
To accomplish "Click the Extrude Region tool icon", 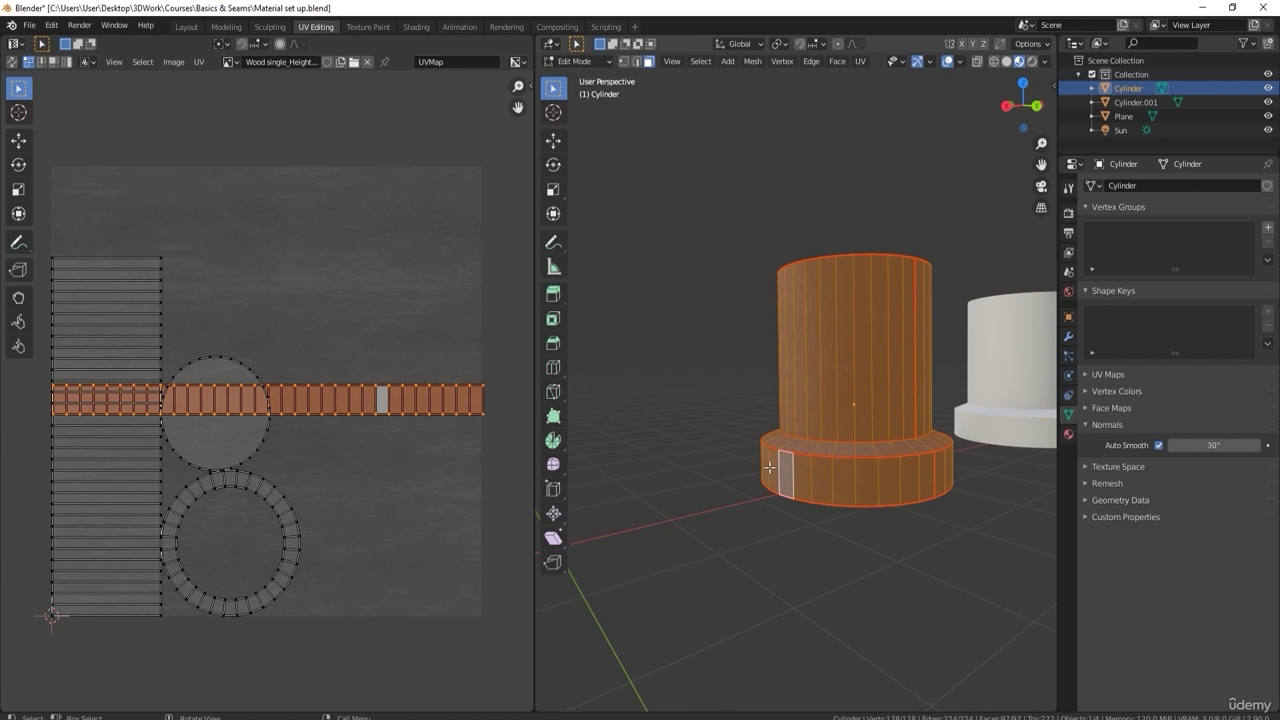I will coord(553,294).
